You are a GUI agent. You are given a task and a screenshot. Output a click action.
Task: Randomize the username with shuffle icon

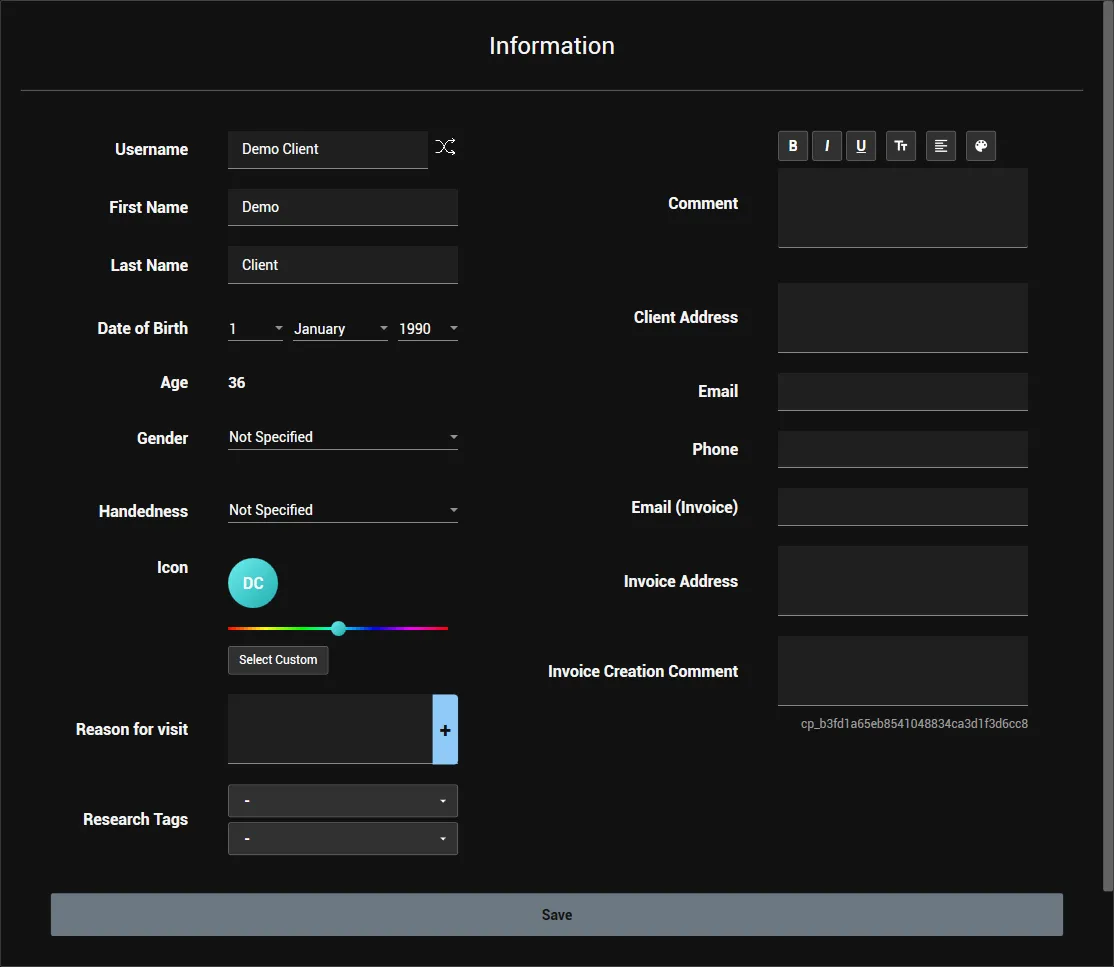(445, 147)
